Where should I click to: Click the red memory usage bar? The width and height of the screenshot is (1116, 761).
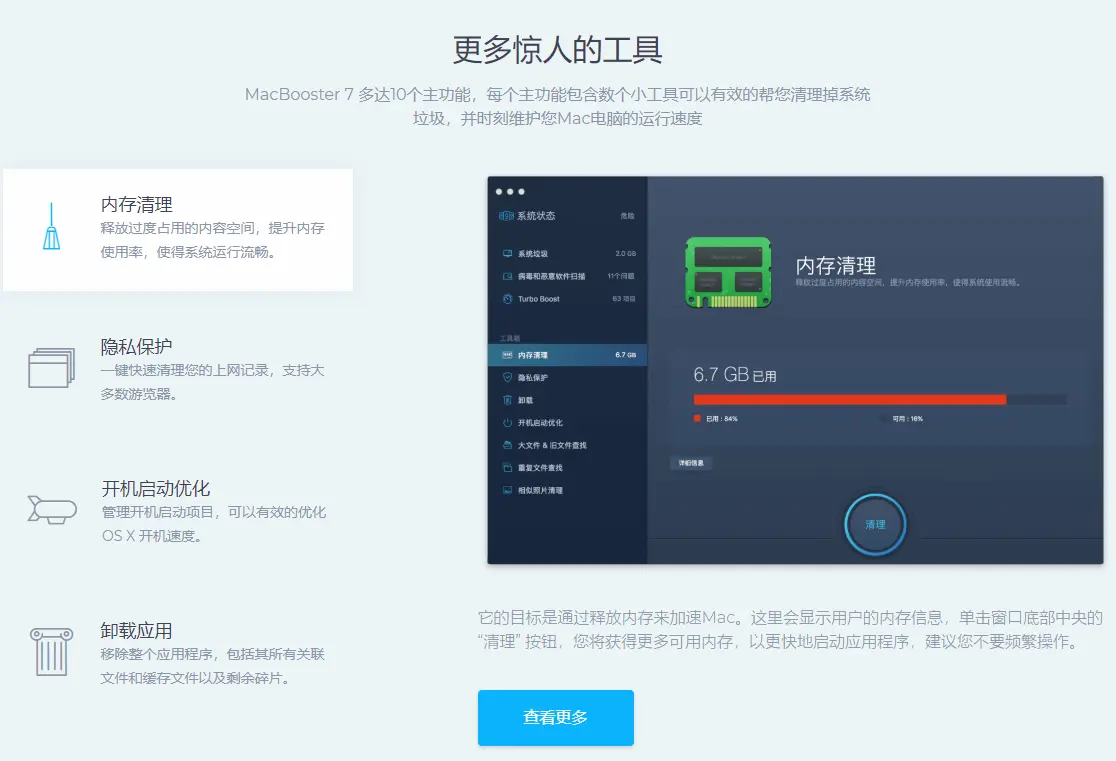850,399
